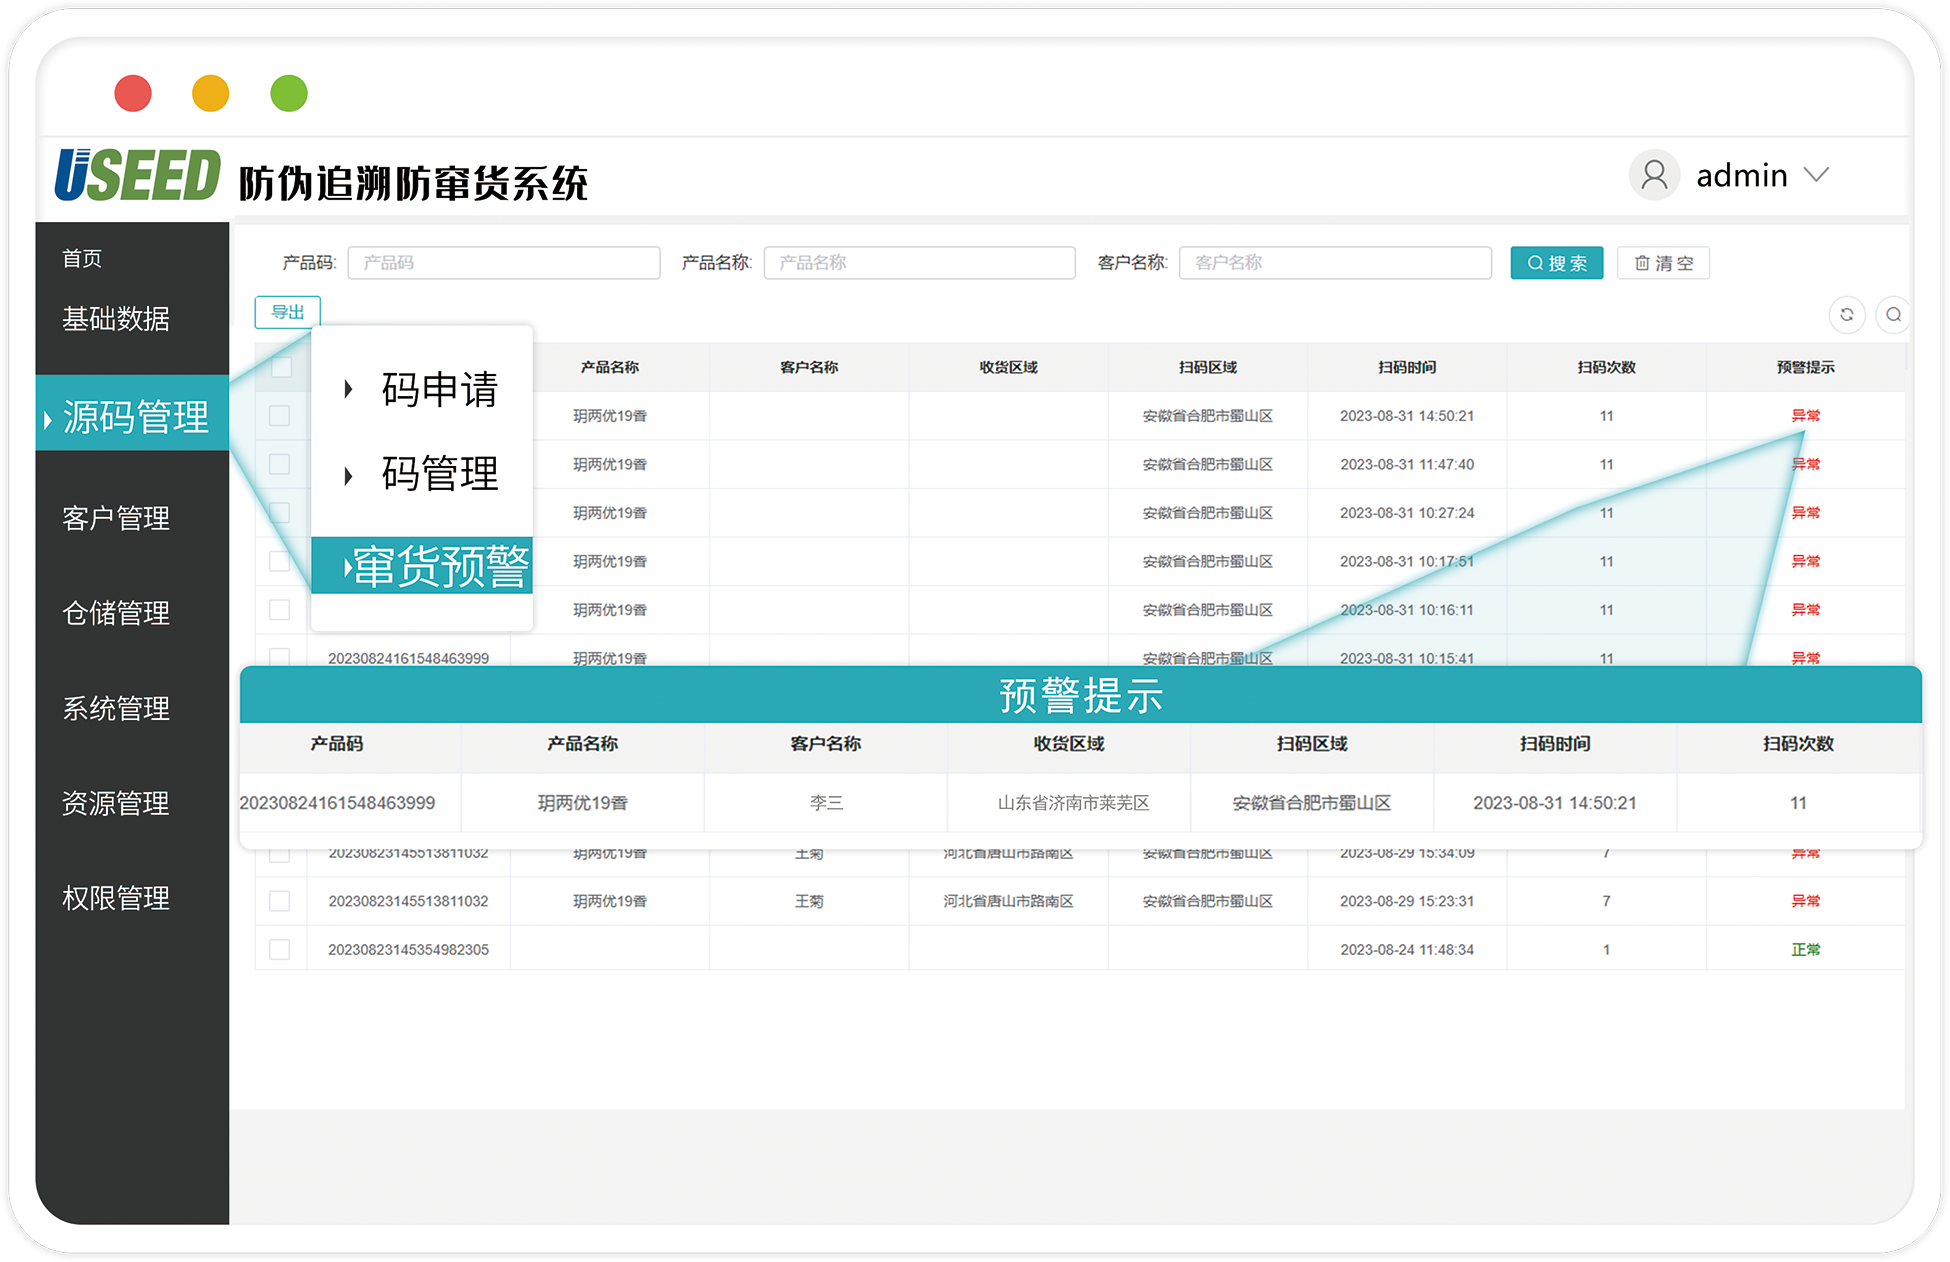Image resolution: width=1950 pixels, height=1262 pixels.
Task: Click the red circle window button
Action: pos(133,93)
